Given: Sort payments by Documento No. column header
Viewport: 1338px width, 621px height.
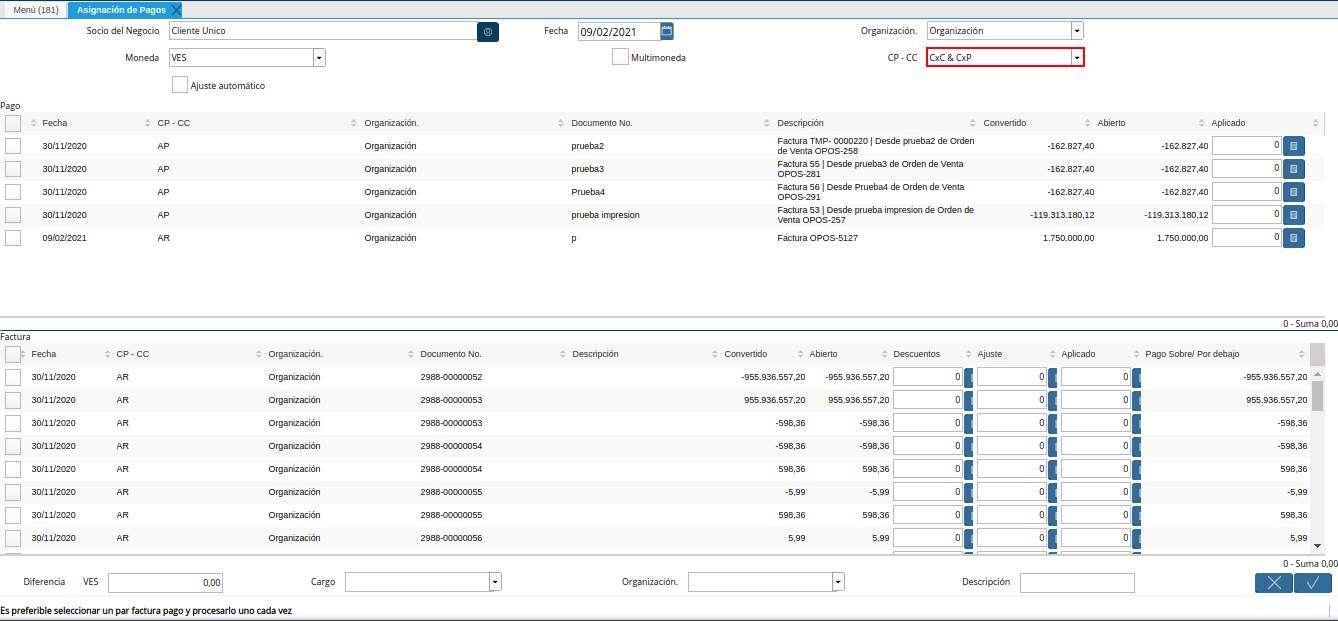Looking at the screenshot, I should coord(602,123).
